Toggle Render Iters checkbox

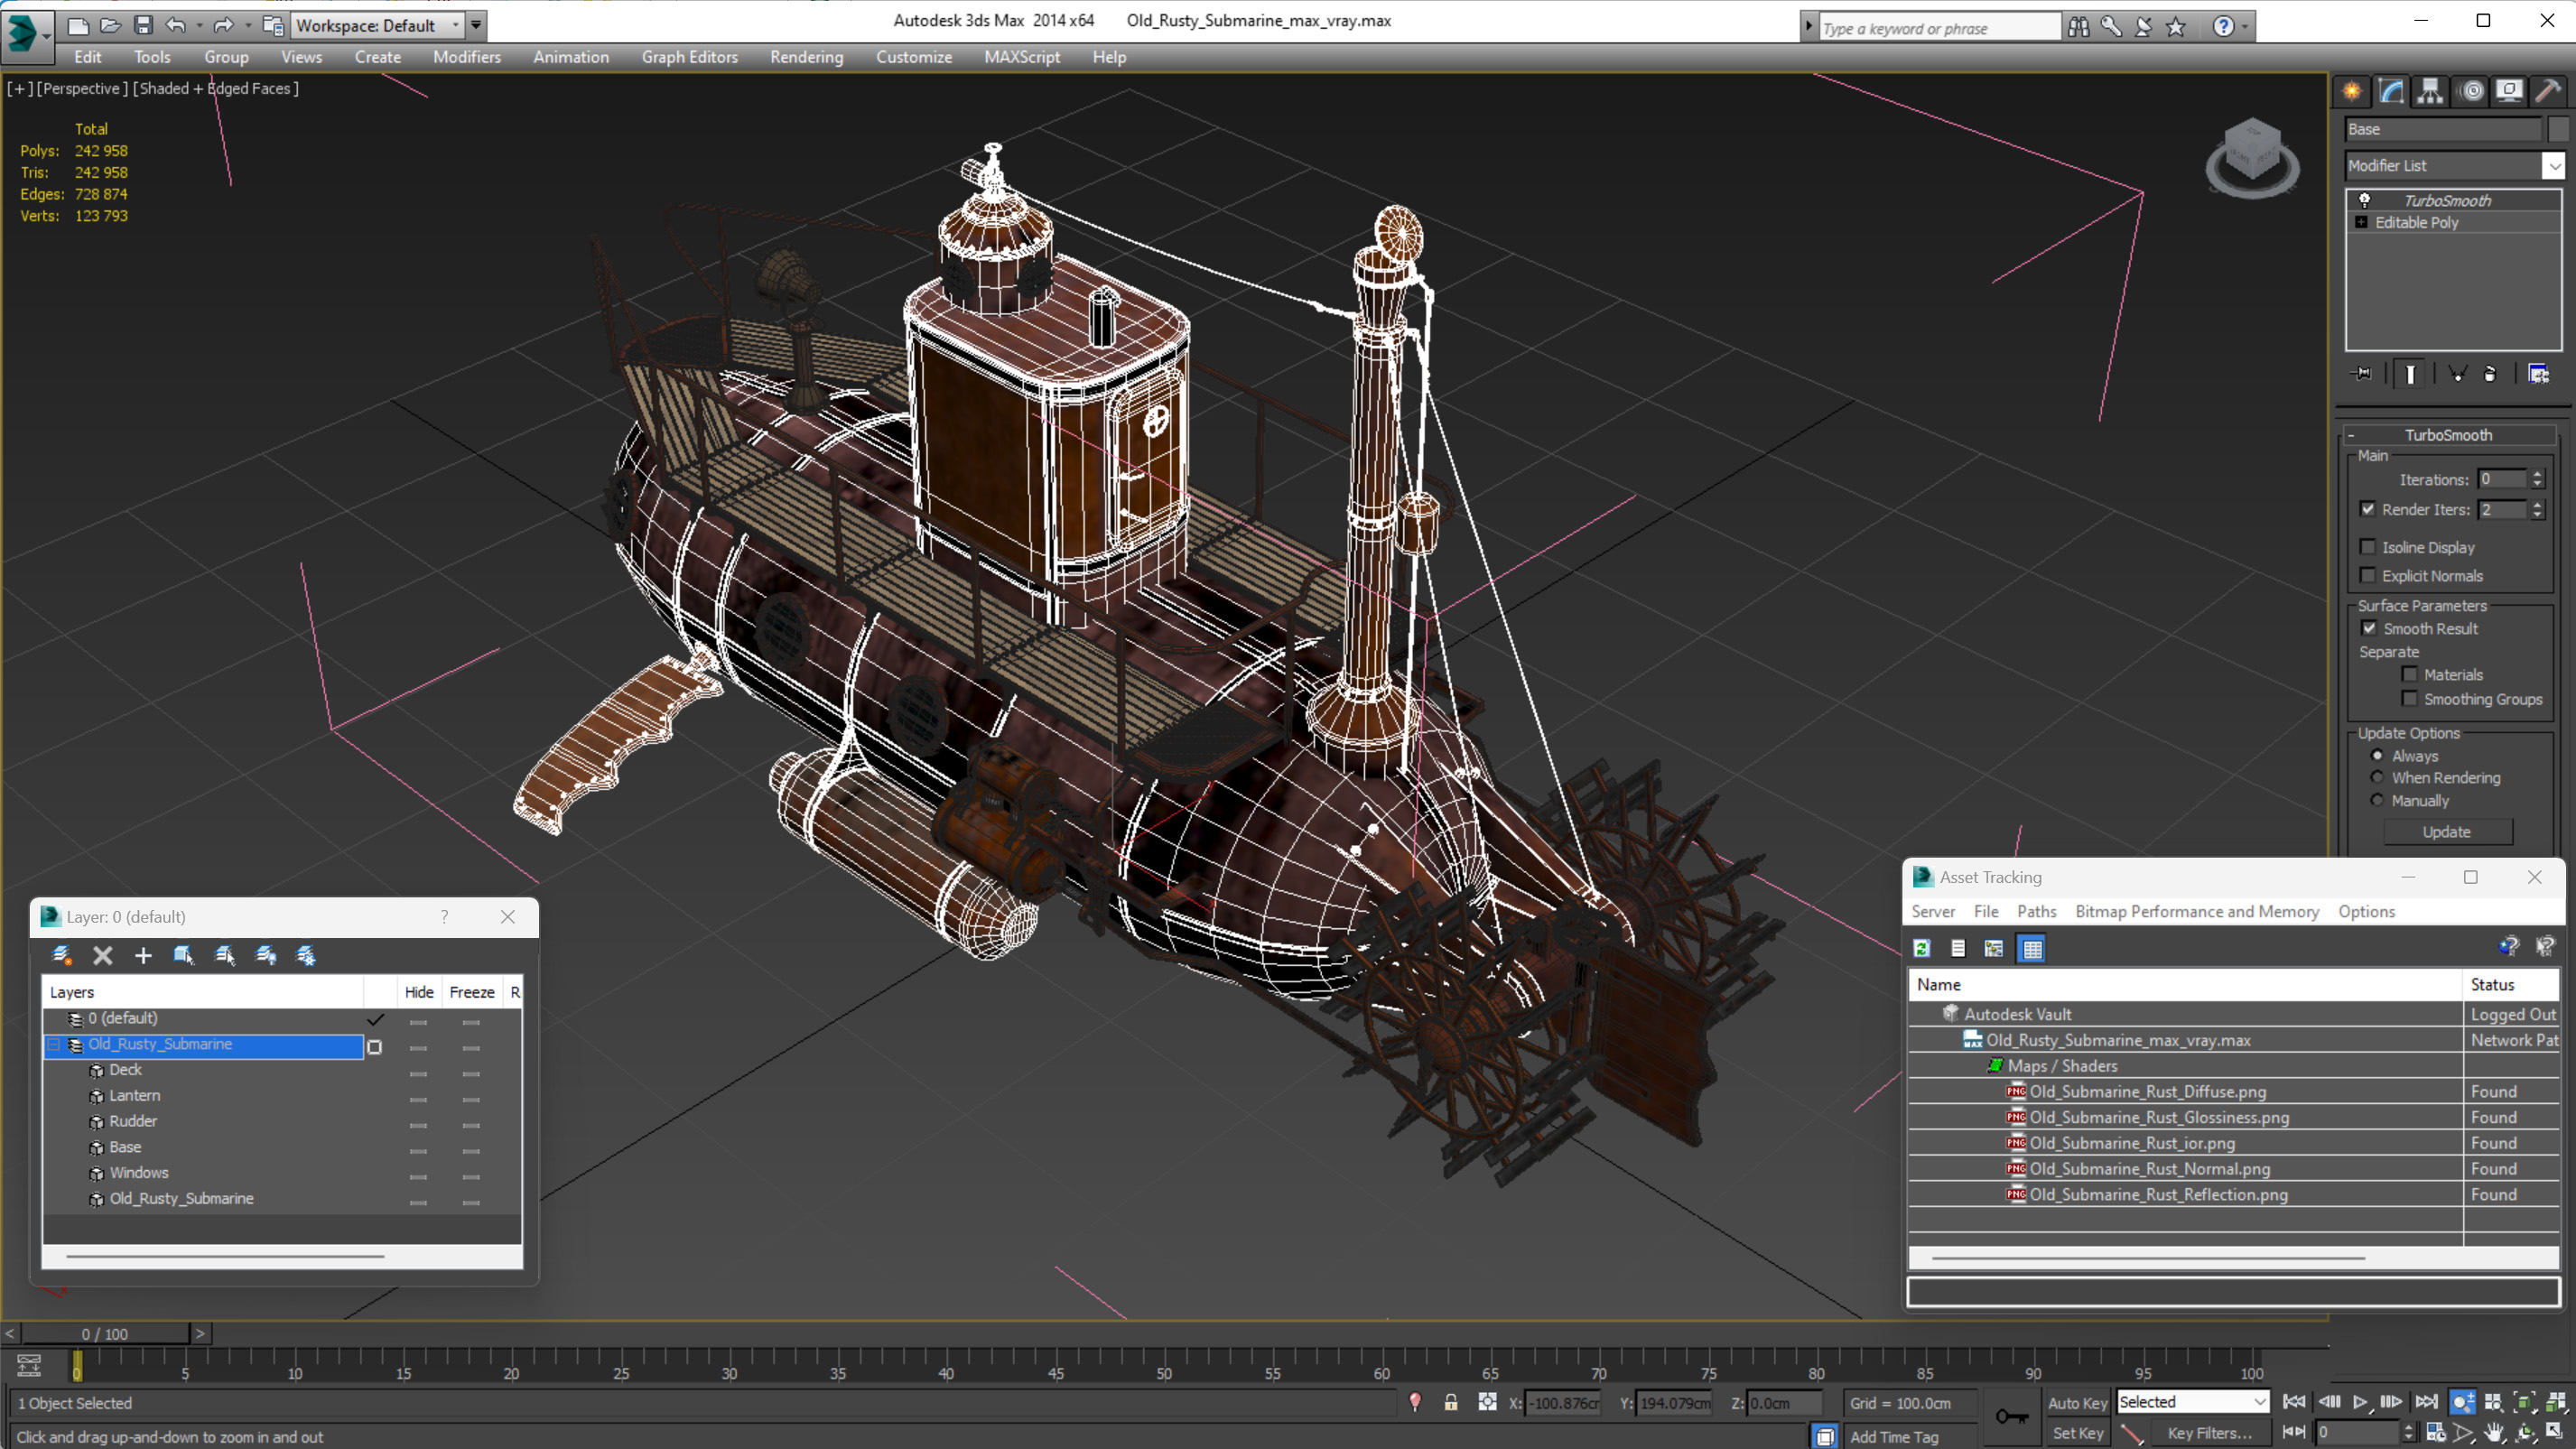(x=2367, y=509)
